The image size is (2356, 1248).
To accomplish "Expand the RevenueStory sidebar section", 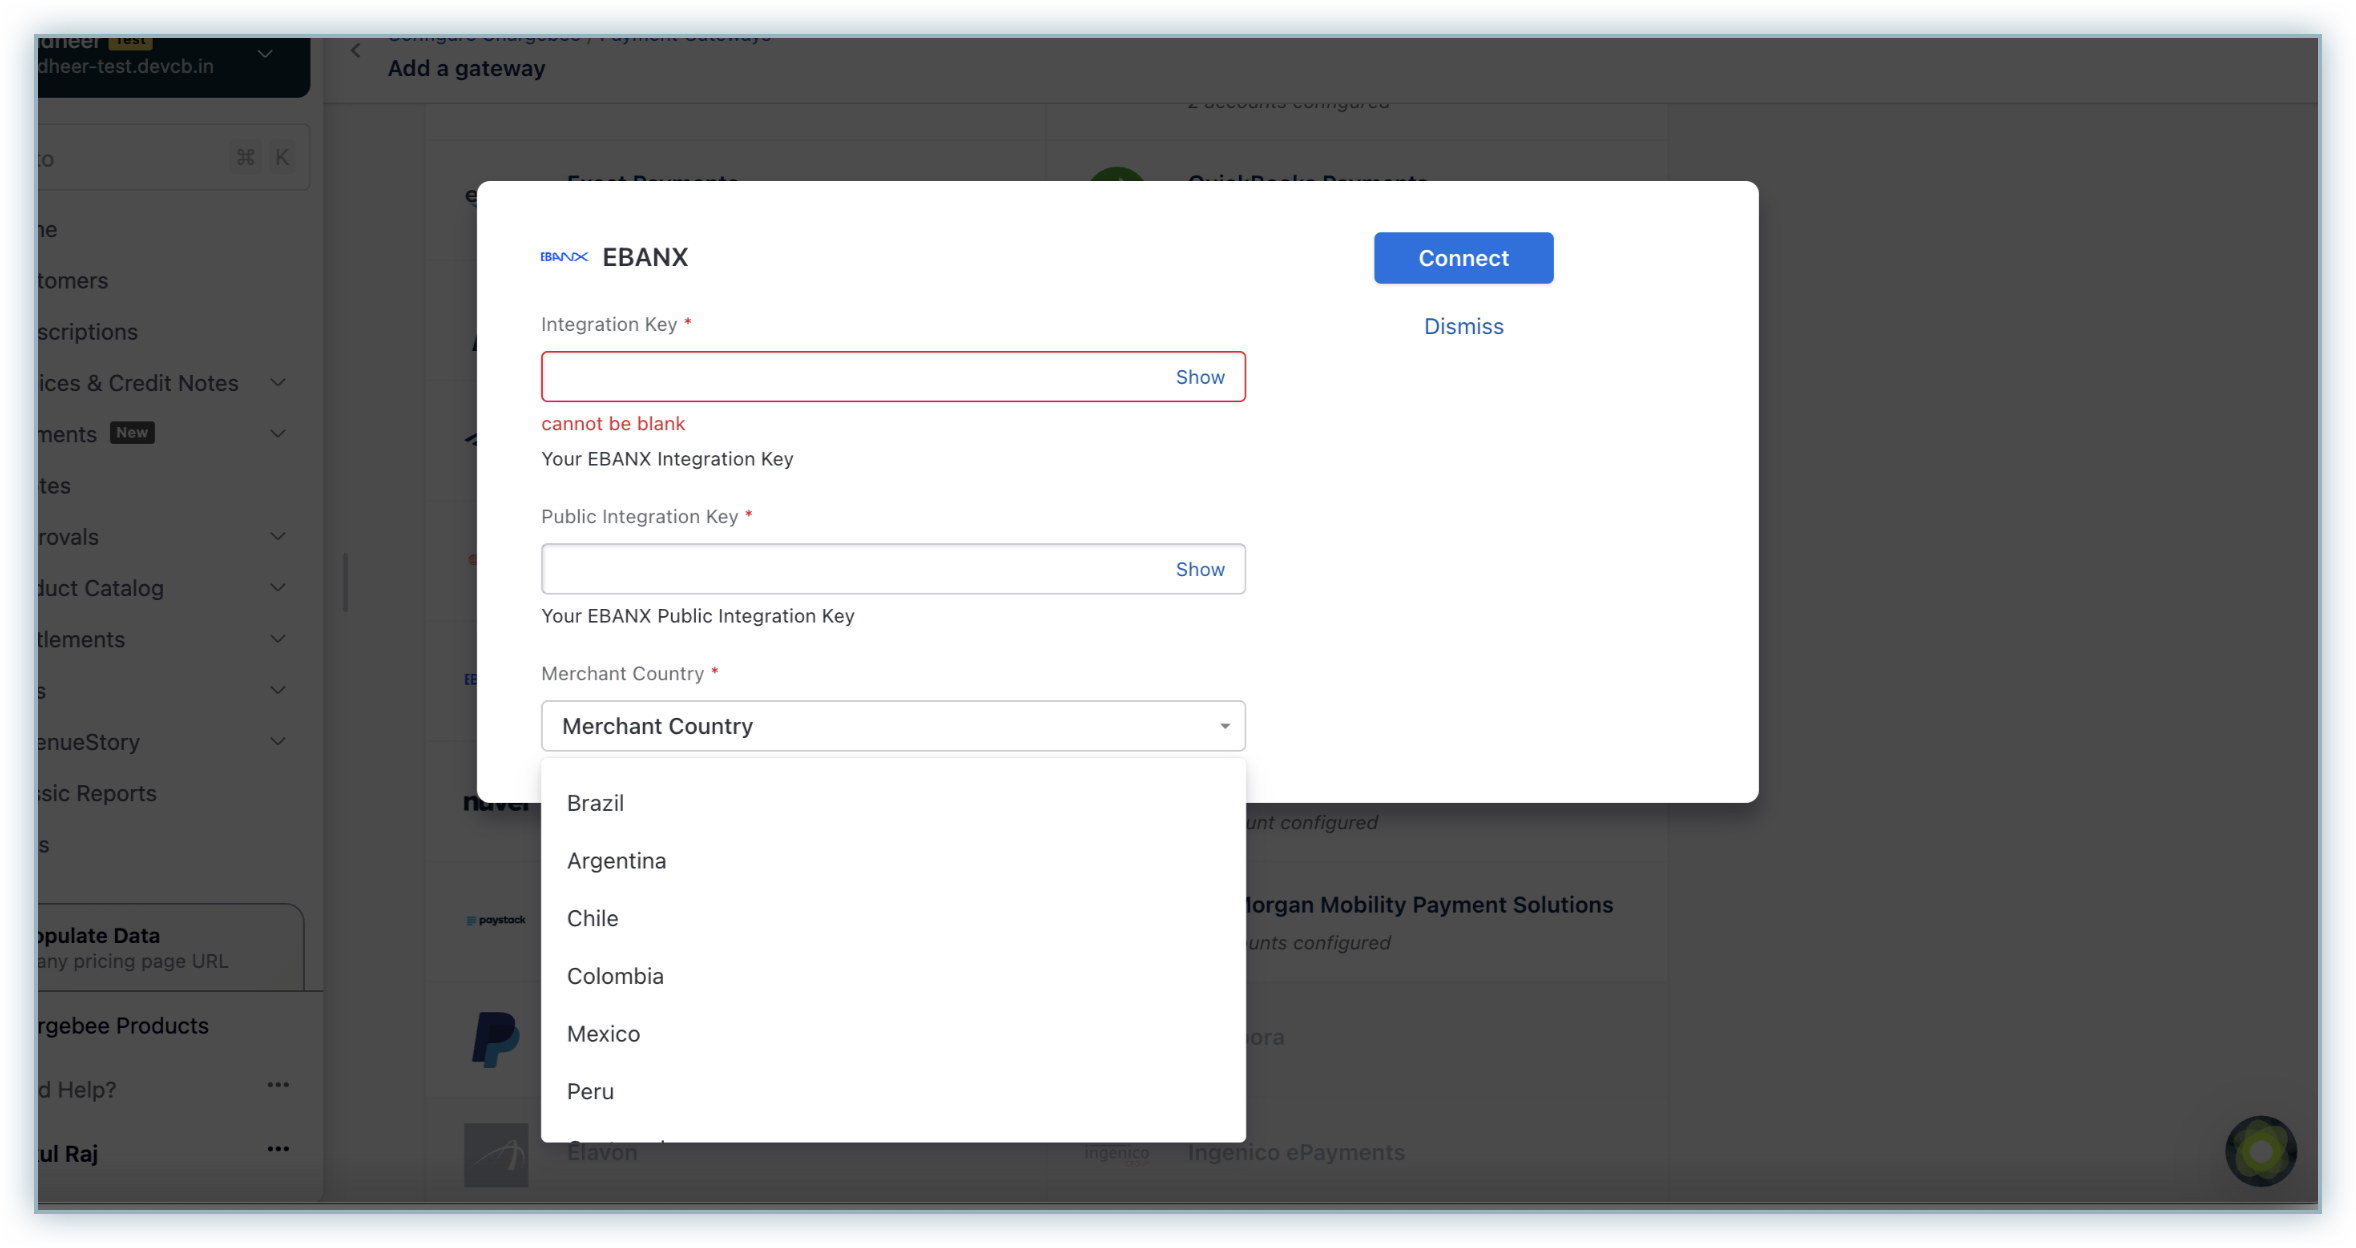I will pyautogui.click(x=278, y=742).
